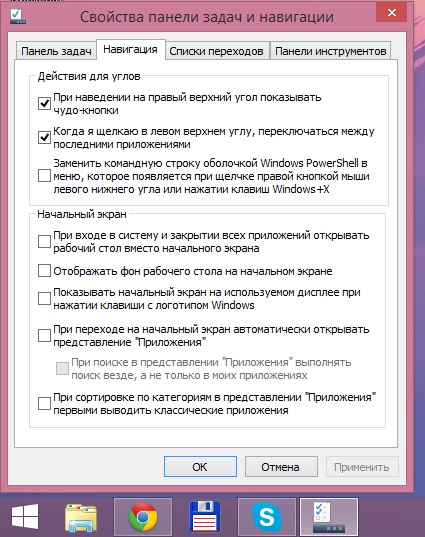Close the taskbar properties dialog
425x537 pixels.
pos(392,13)
